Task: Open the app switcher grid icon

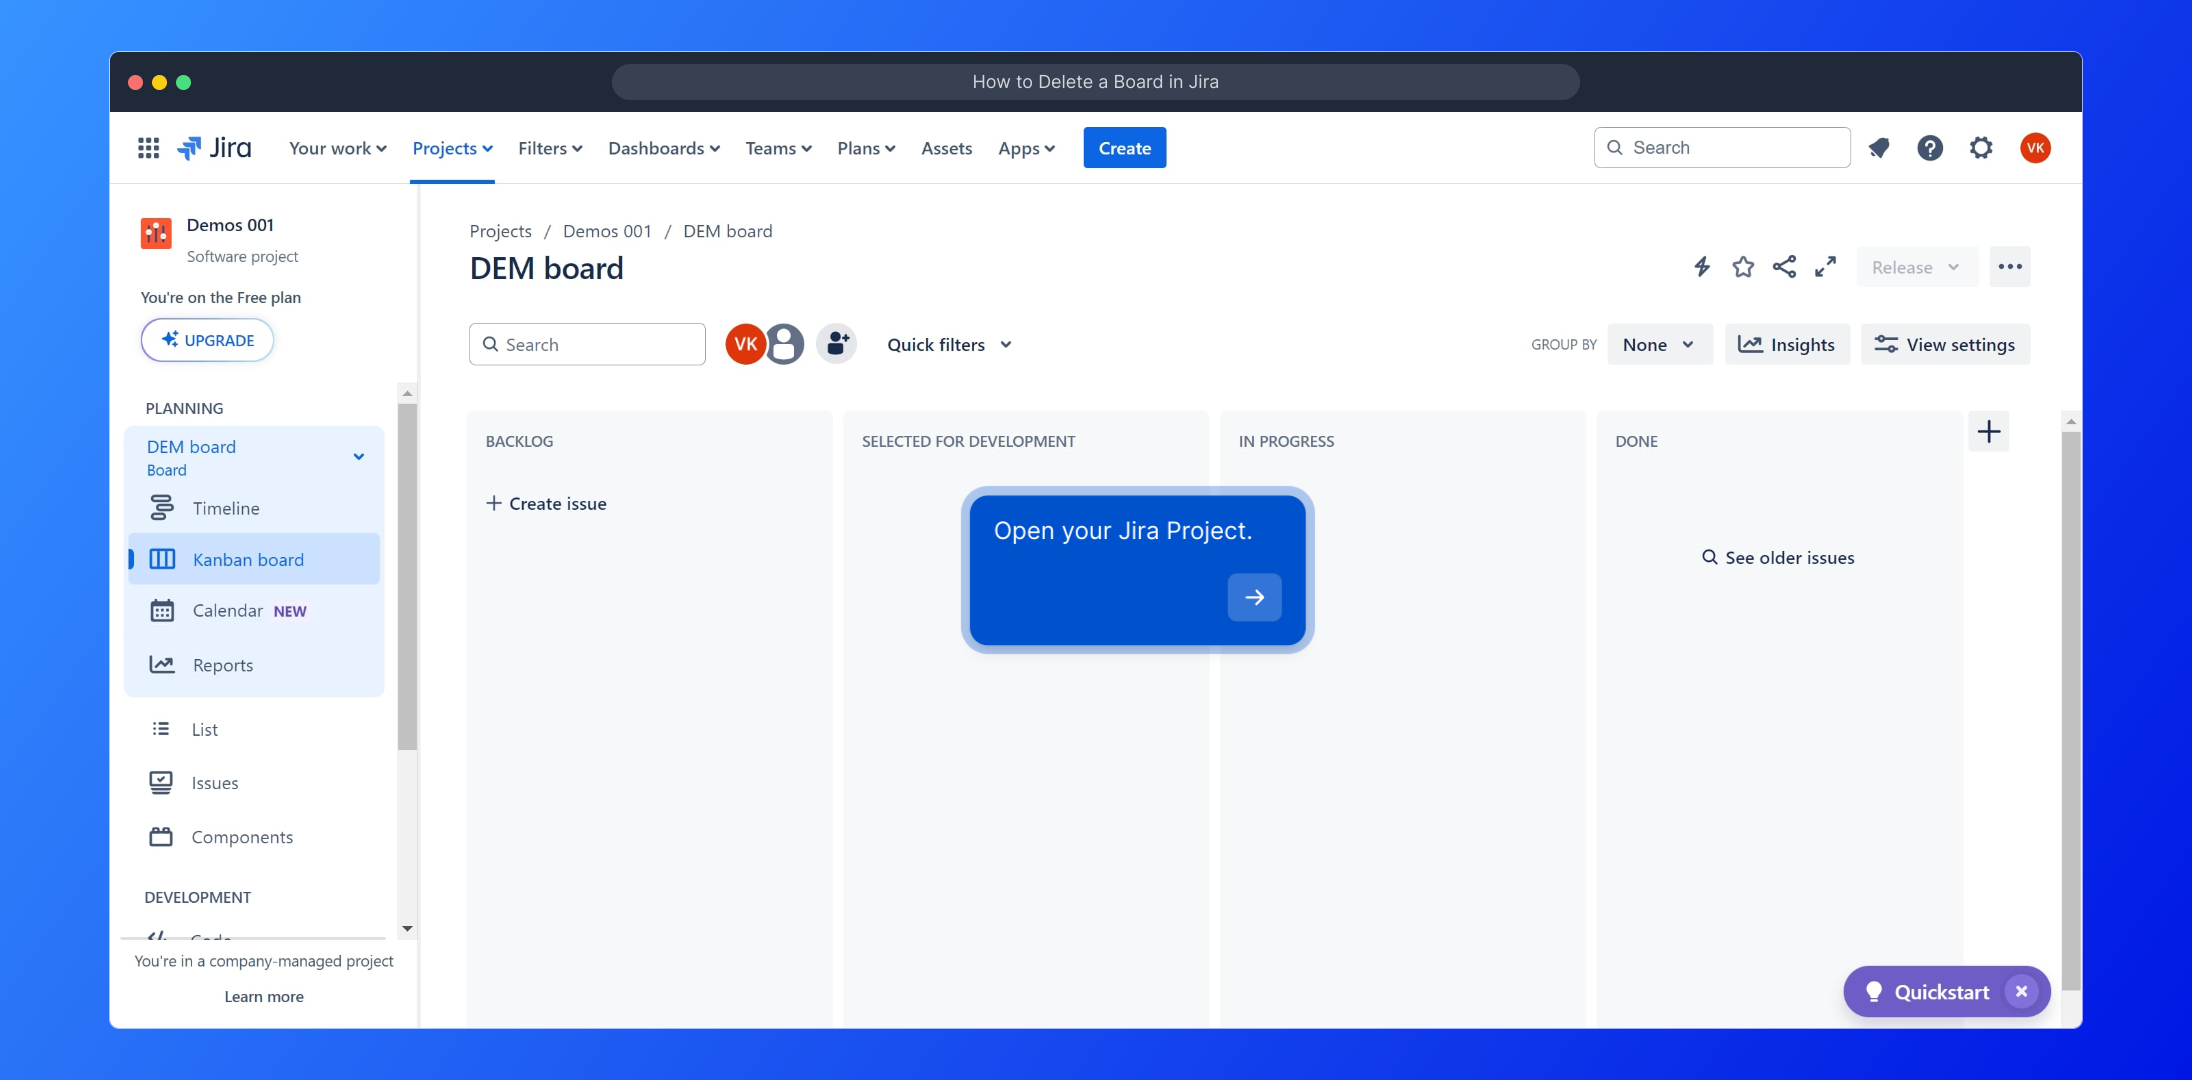Action: tap(148, 148)
